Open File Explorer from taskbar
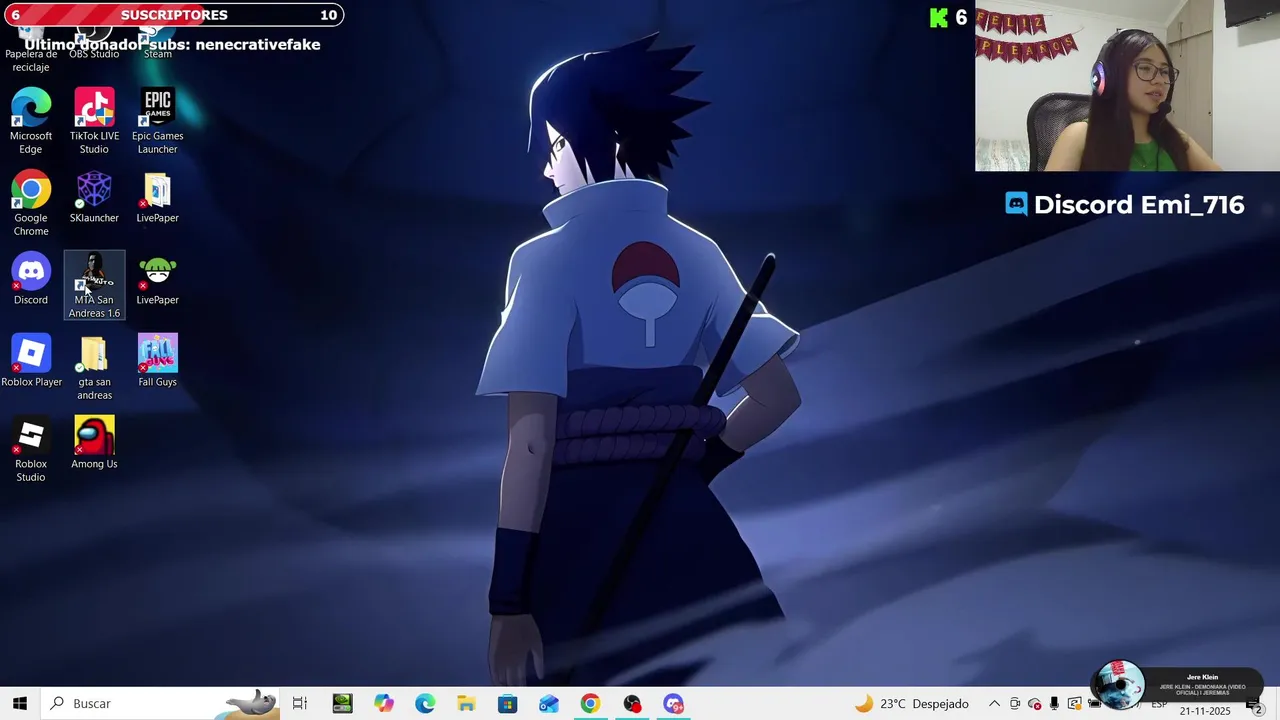This screenshot has height=720, width=1280. 466,703
